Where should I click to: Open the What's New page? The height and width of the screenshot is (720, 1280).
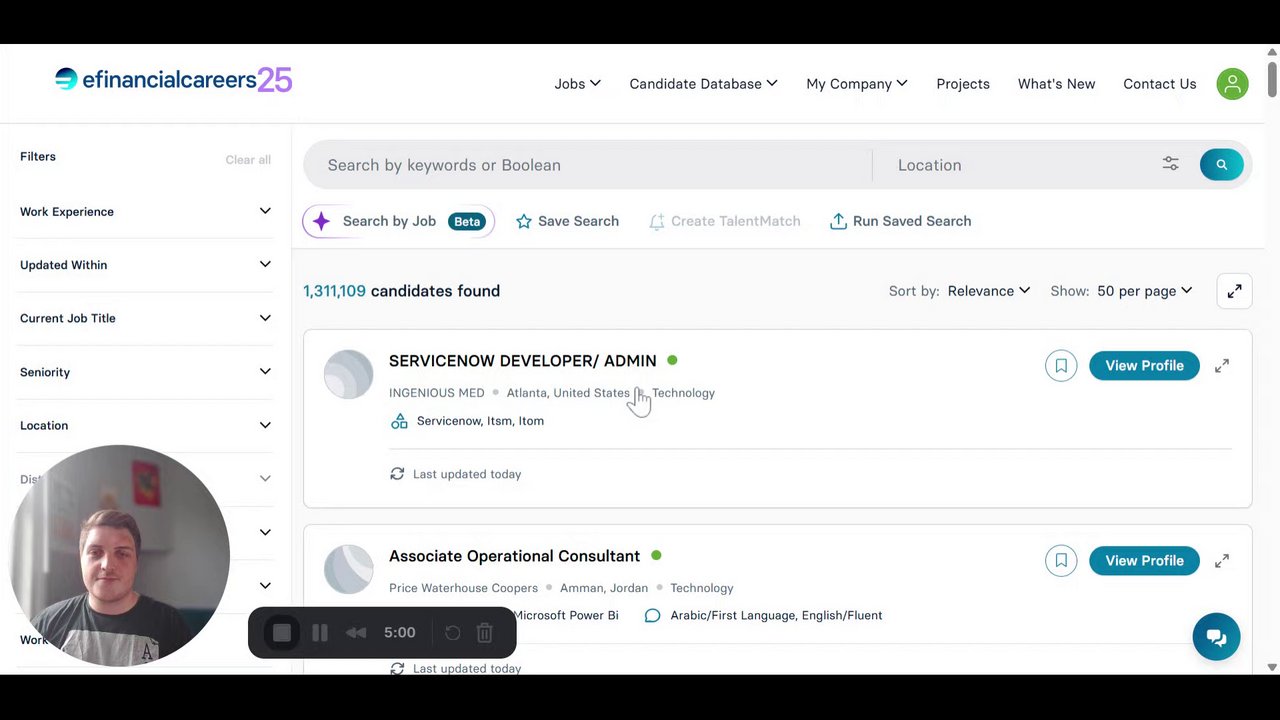click(x=1056, y=84)
